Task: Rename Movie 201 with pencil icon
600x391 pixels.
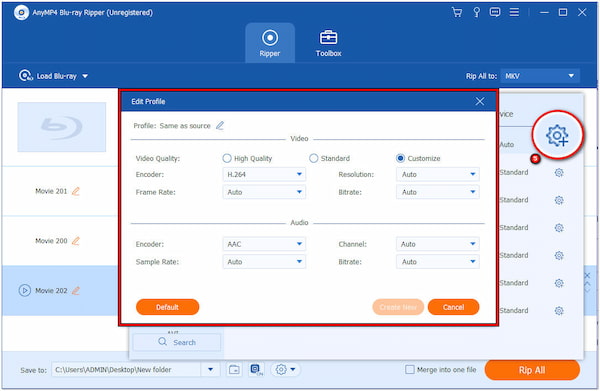Action: 76,191
